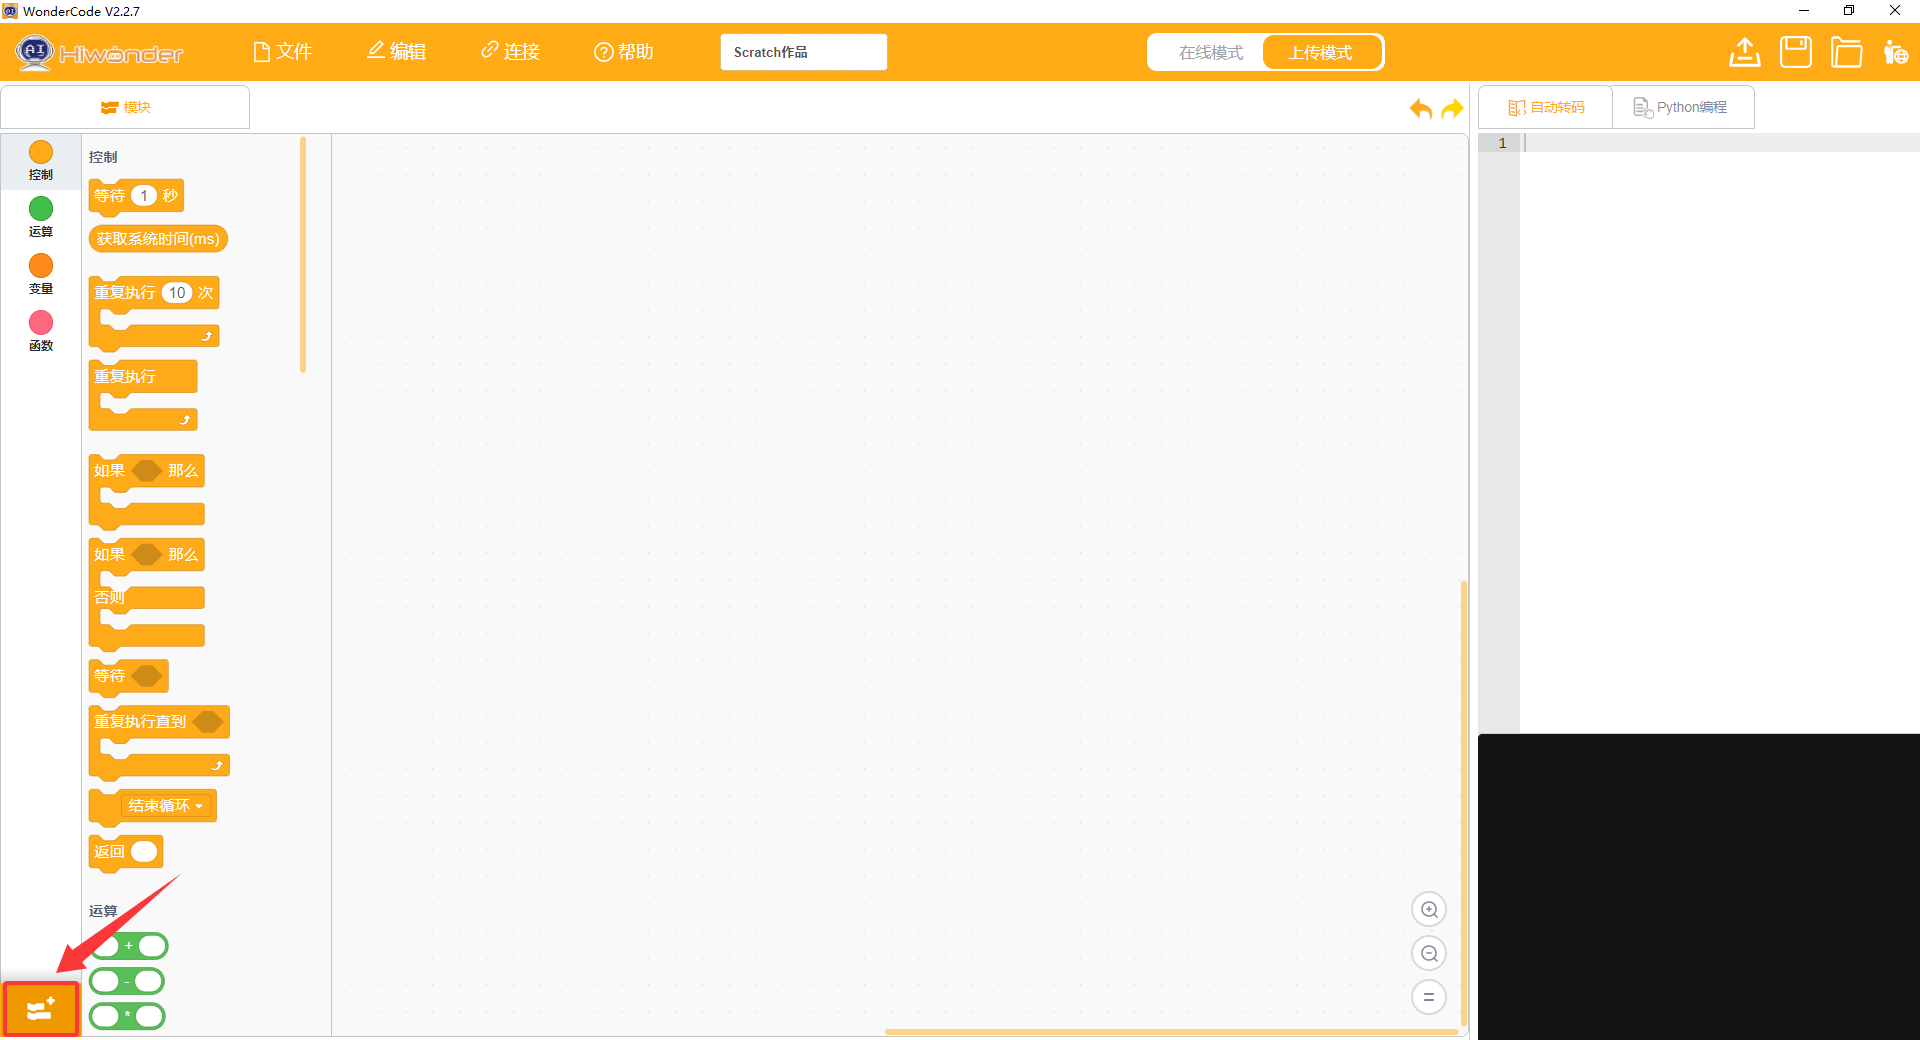Click the 控制 section heading
Viewport: 1920px width, 1040px height.
pos(103,158)
